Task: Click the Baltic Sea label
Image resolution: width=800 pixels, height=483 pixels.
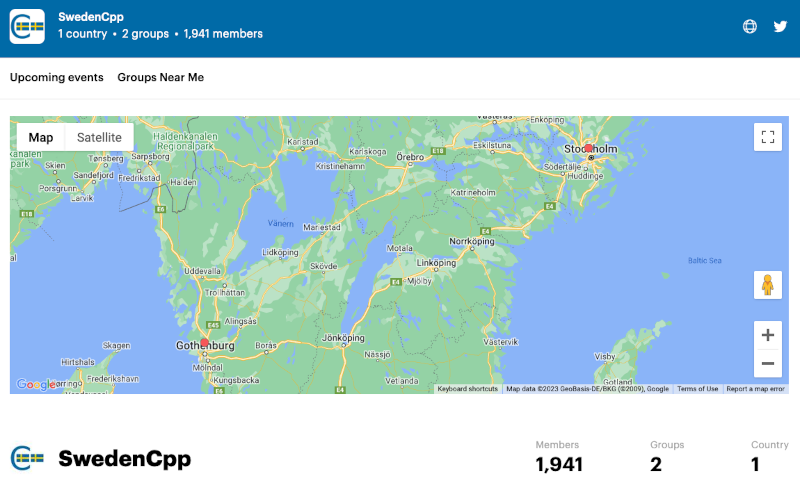Action: click(x=705, y=261)
